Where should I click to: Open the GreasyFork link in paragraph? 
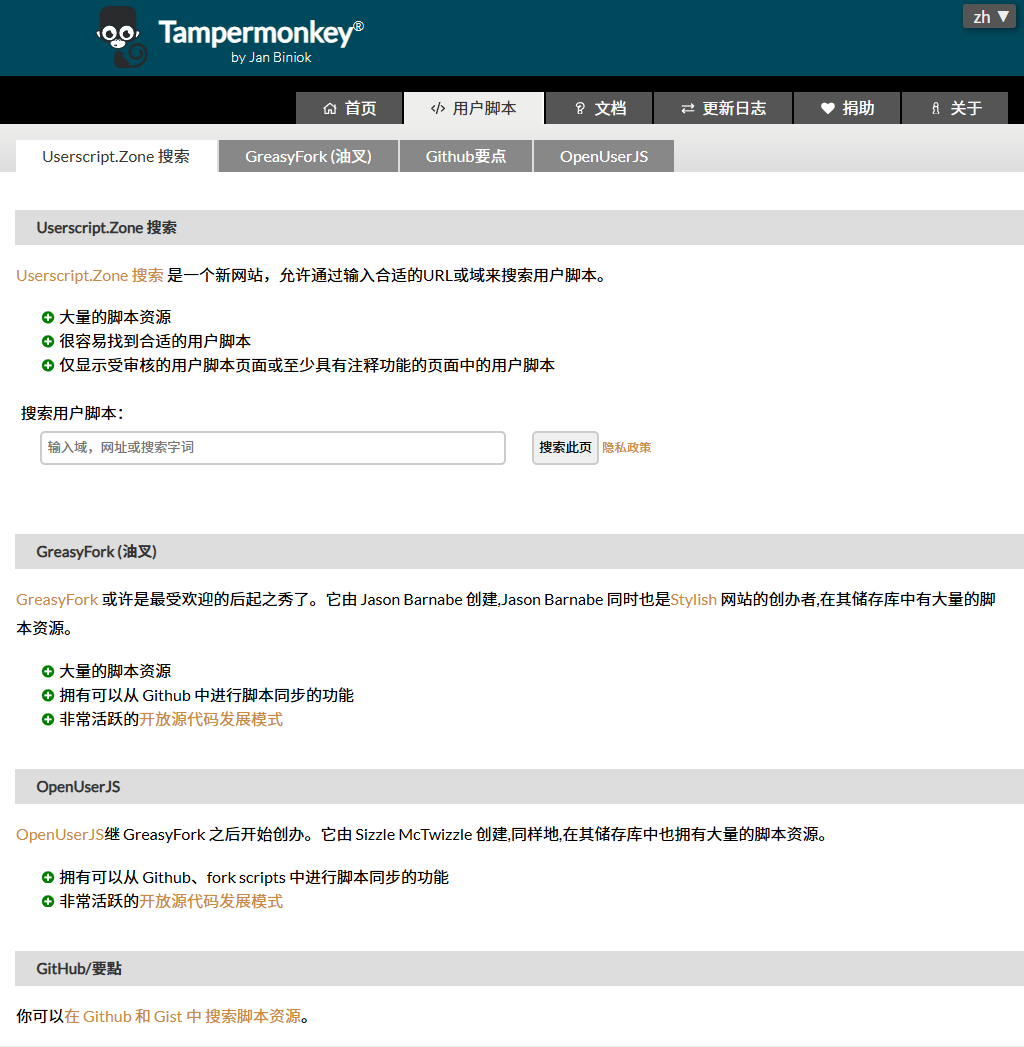57,600
